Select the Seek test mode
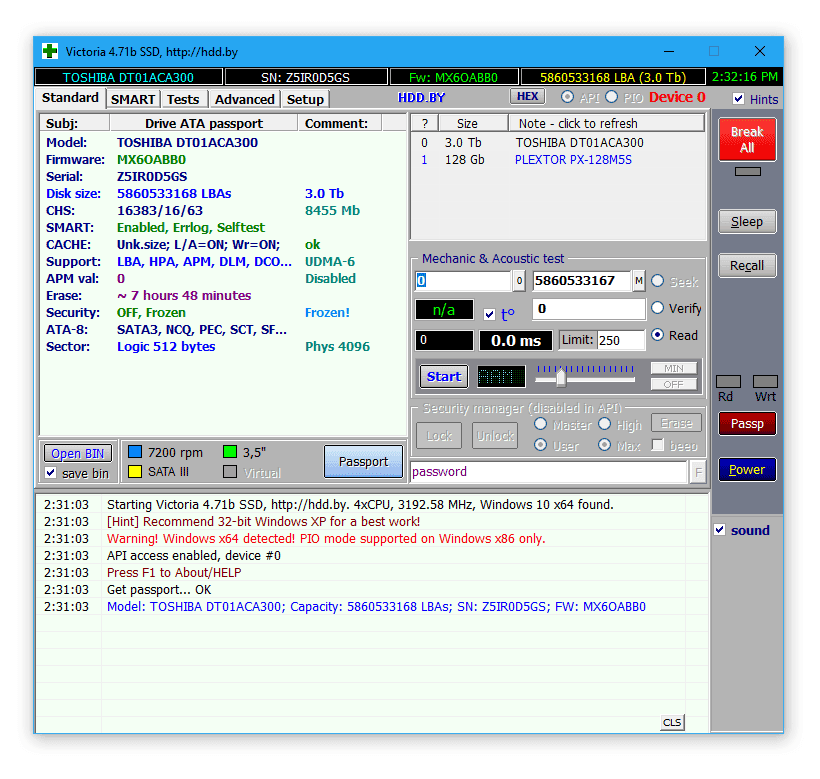Viewport: 820px width, 779px height. pyautogui.click(x=657, y=281)
